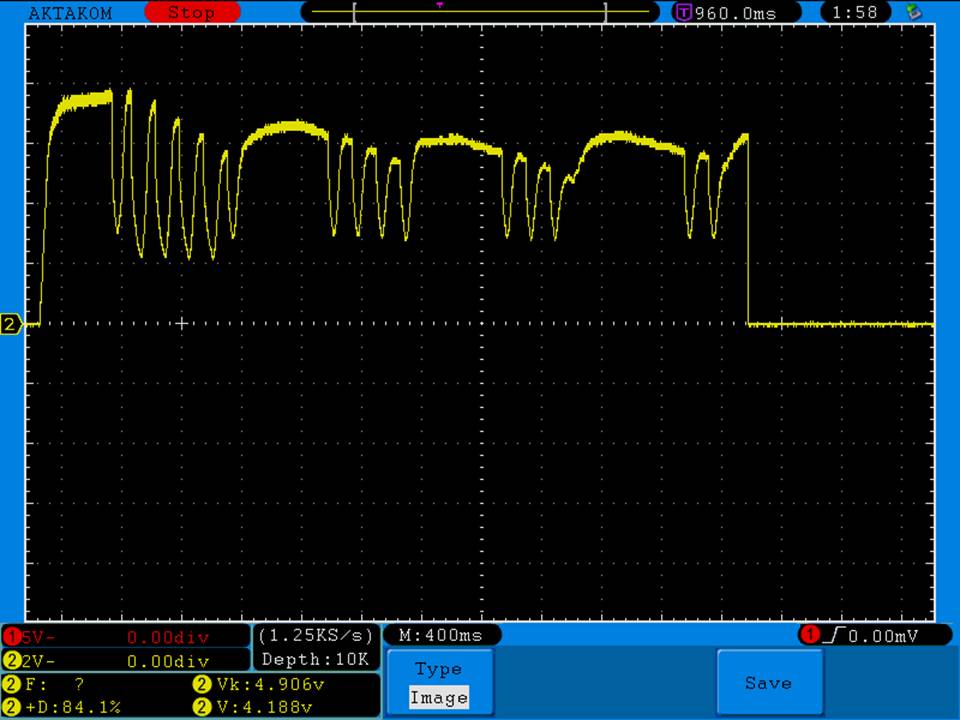
Task: Click the 1.25KS/s sample rate readout
Action: click(316, 635)
